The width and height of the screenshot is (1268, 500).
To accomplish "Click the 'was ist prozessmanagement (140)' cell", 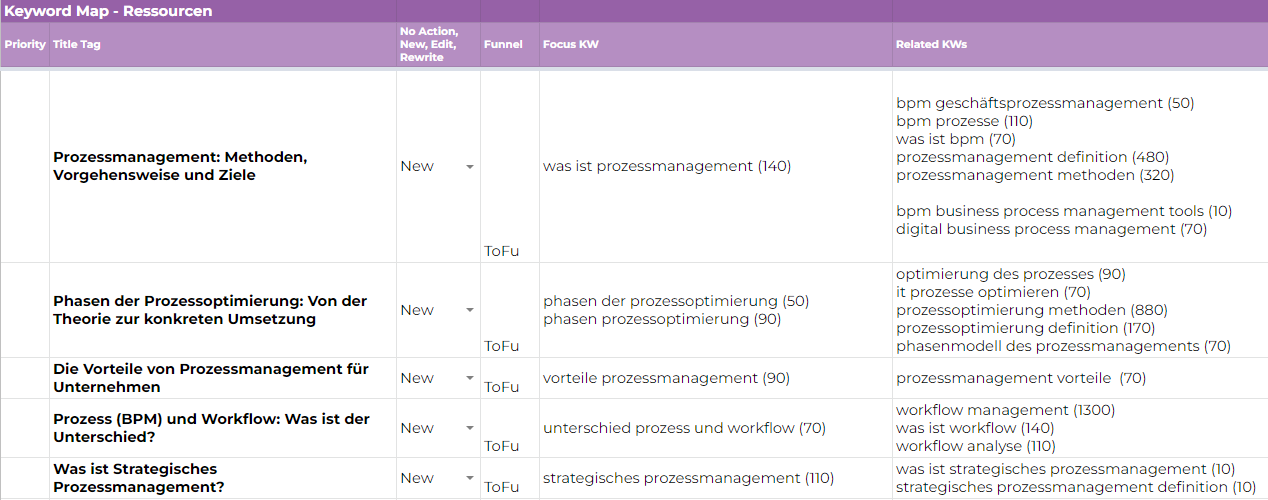I will point(667,166).
